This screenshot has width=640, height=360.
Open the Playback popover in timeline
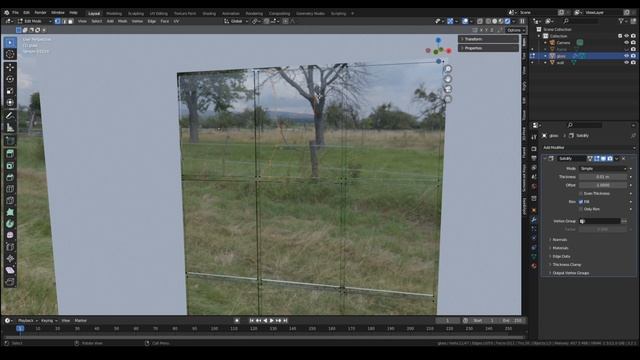pos(28,320)
